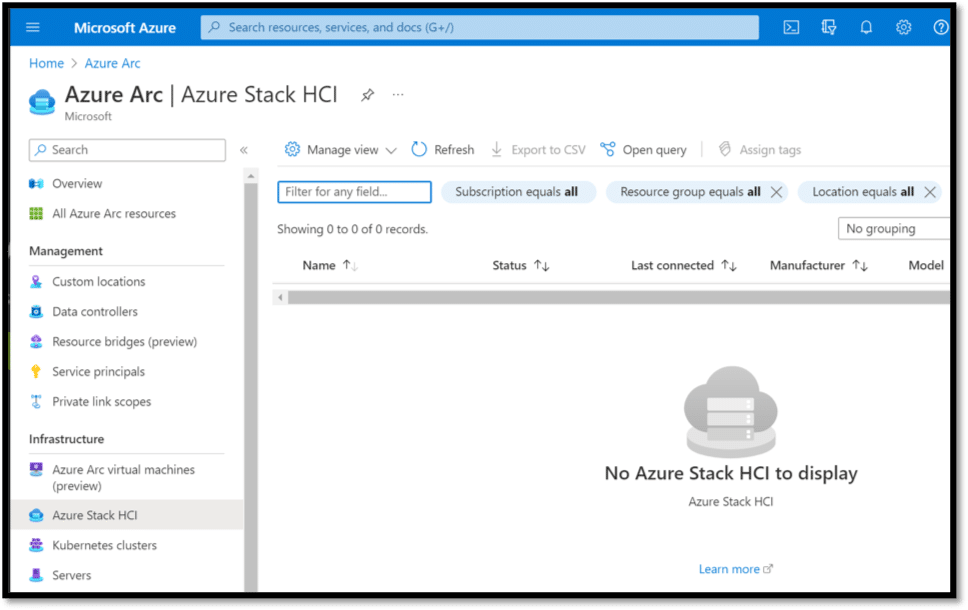Open Subscription equals all filter
Viewport: 968px width, 610px height.
[x=517, y=192]
